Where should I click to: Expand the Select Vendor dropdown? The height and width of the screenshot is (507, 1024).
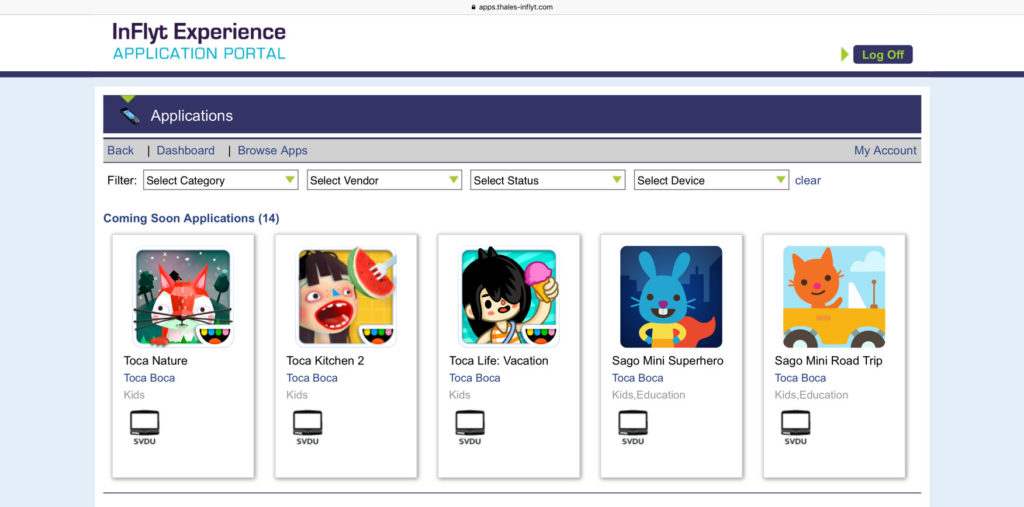(x=384, y=180)
